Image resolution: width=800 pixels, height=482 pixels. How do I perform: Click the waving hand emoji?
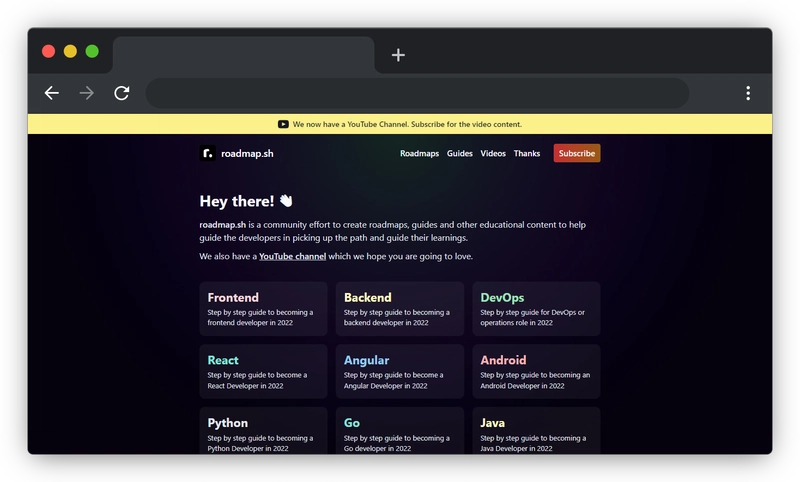(286, 201)
